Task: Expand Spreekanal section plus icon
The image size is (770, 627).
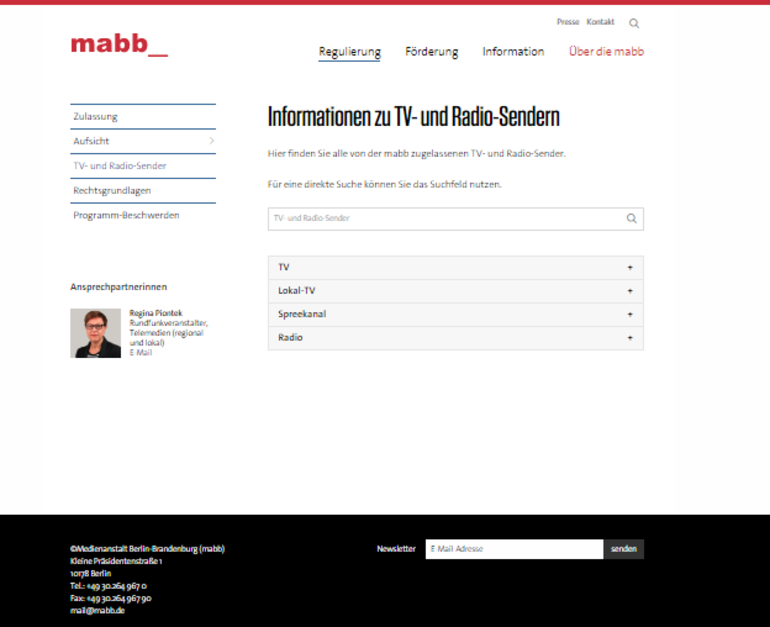Action: [630, 314]
